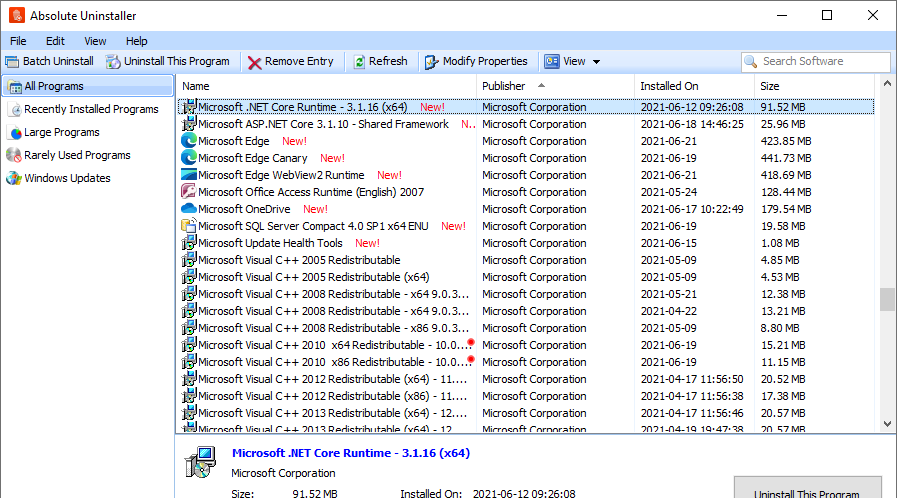The height and width of the screenshot is (498, 897).
Task: Select Large Programs category
Action: [x=62, y=132]
